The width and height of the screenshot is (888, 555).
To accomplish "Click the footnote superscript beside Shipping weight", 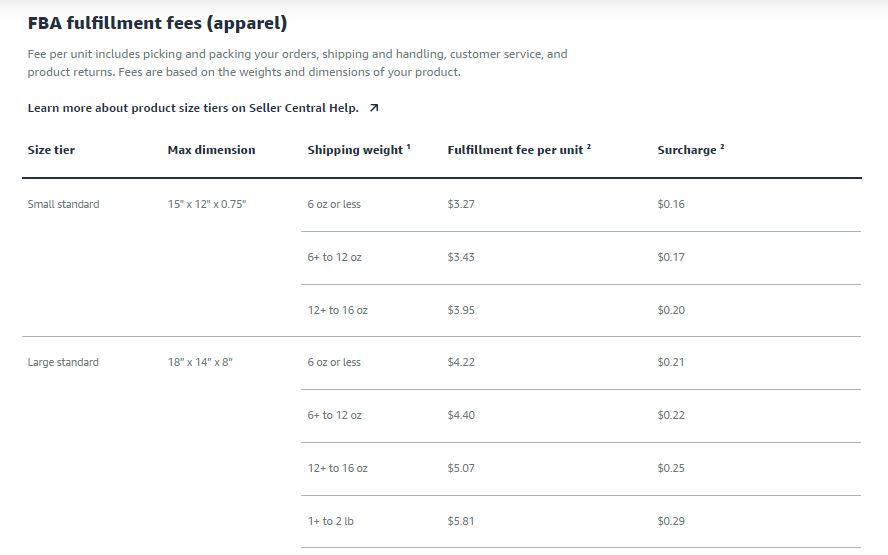I will (x=408, y=147).
